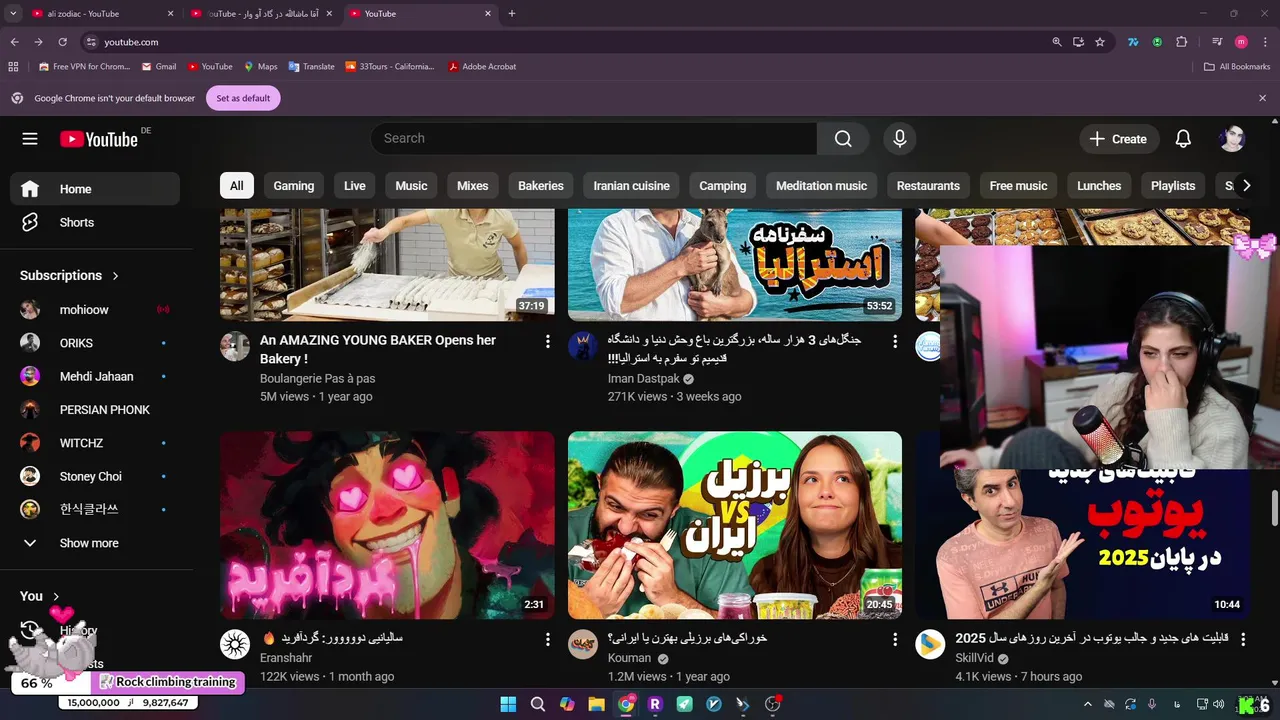
Task: Select the Restaurants filter chip
Action: point(928,186)
